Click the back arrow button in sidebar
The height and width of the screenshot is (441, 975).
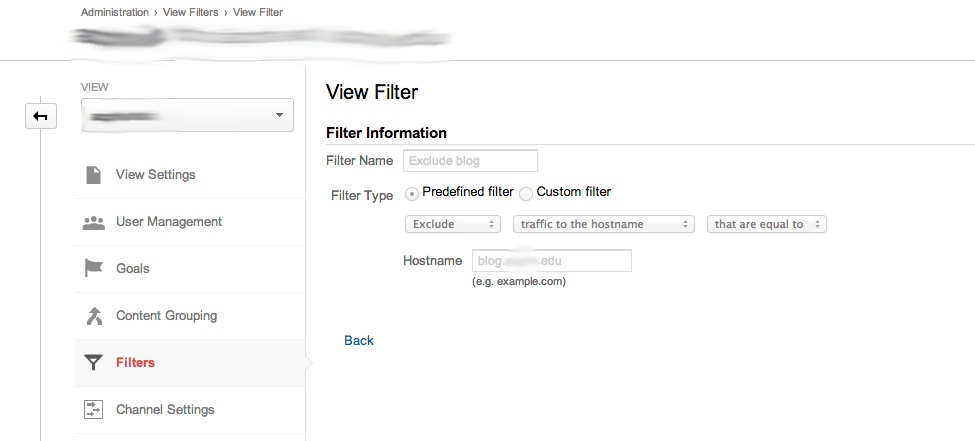40,117
